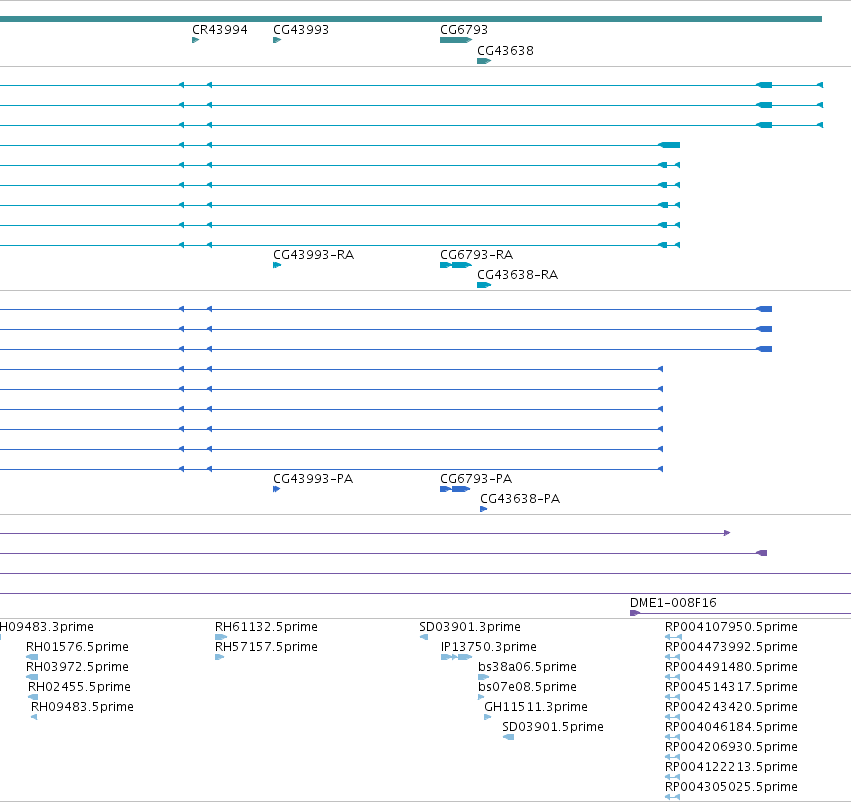Click the CG43993 gene label
The width and height of the screenshot is (851, 802).
coord(301,30)
